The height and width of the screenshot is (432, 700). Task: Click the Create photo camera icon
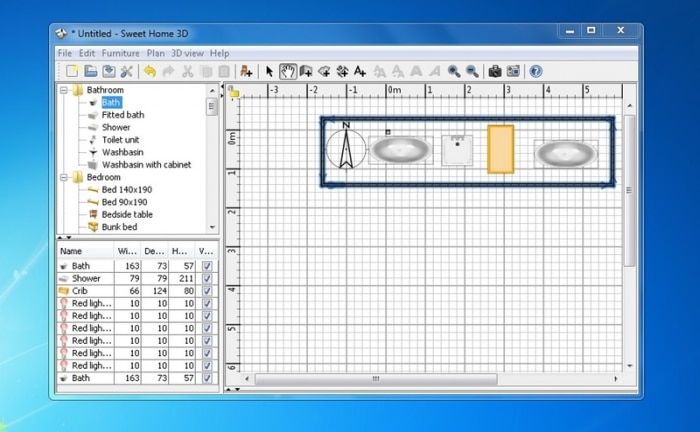pyautogui.click(x=495, y=71)
